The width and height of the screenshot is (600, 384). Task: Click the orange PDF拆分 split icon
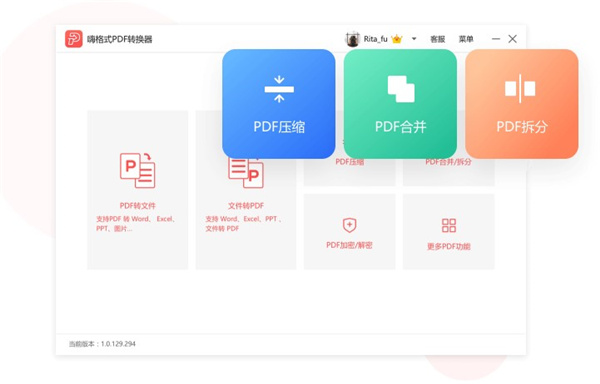pos(520,89)
